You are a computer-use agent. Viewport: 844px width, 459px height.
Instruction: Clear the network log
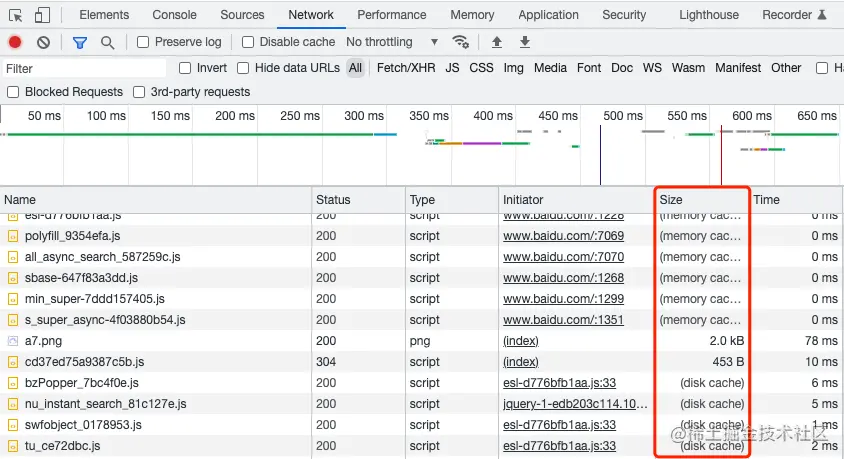click(x=44, y=42)
